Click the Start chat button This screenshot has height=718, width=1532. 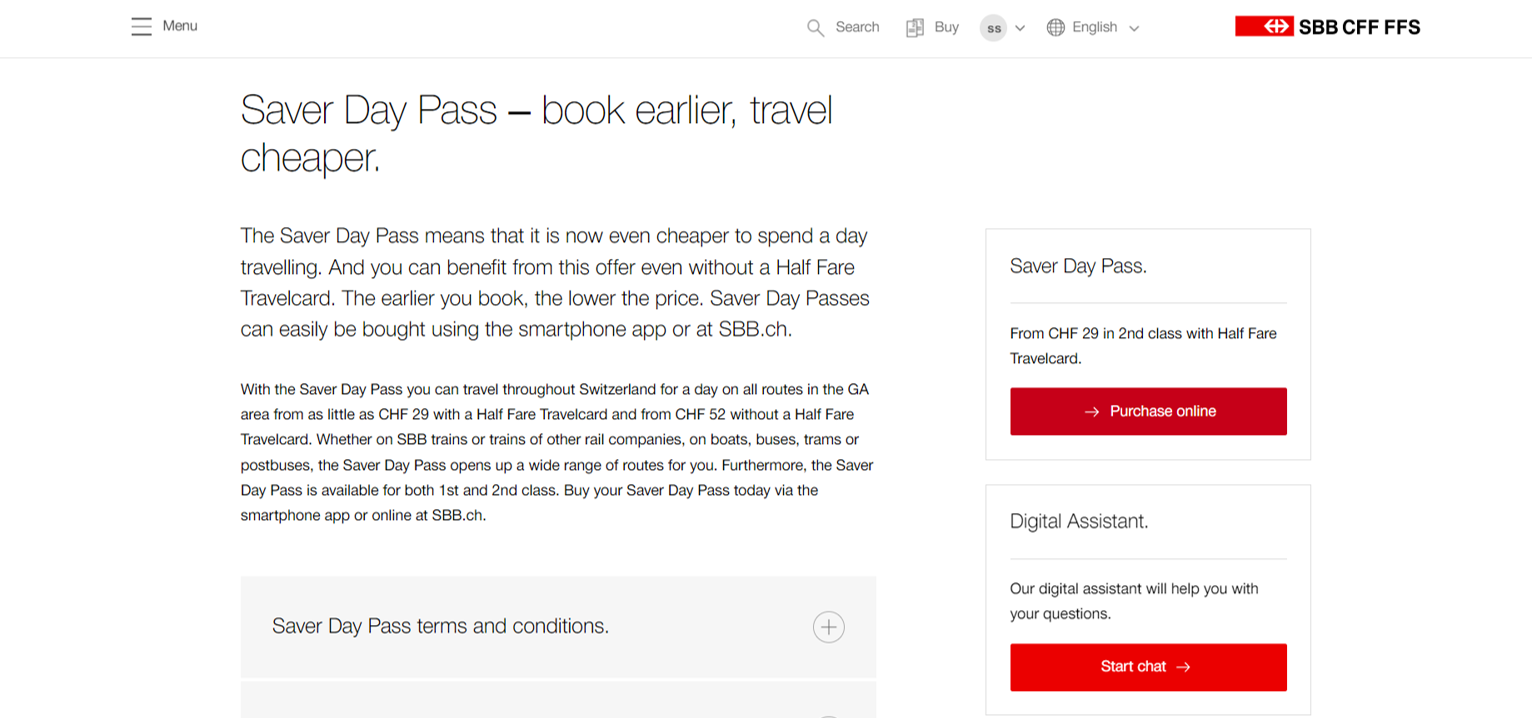click(x=1148, y=667)
